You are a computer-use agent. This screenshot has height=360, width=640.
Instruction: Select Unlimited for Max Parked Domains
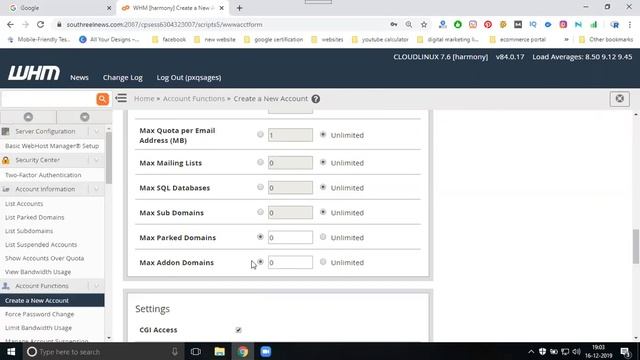(x=323, y=237)
